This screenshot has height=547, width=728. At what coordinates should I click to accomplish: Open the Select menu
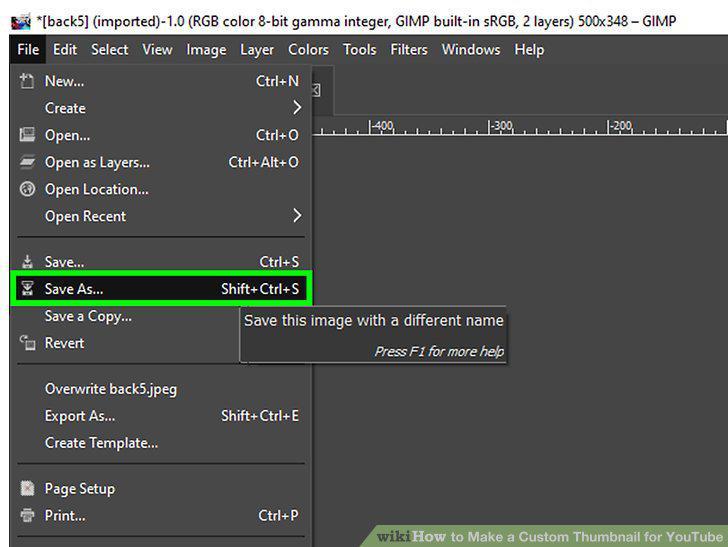110,49
